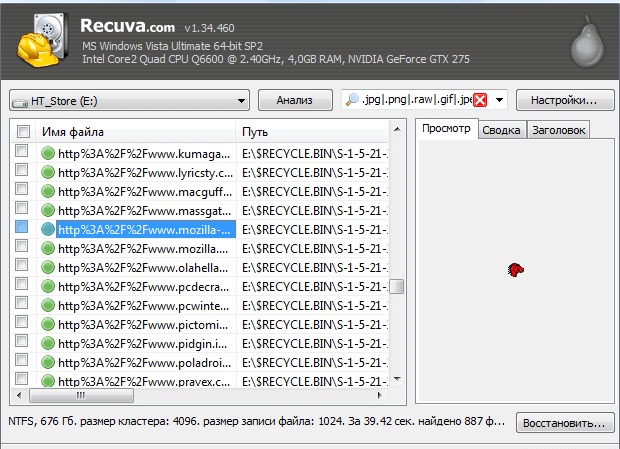The height and width of the screenshot is (449, 620).
Task: Click green status dot of pictomi file
Action: coord(48,324)
